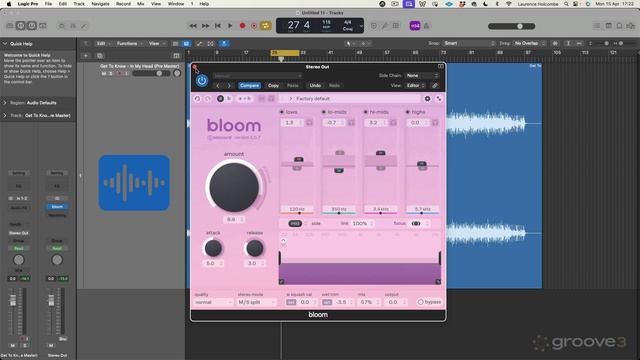Click the link 100% value stepper
This screenshot has width=640, height=360.
point(362,223)
